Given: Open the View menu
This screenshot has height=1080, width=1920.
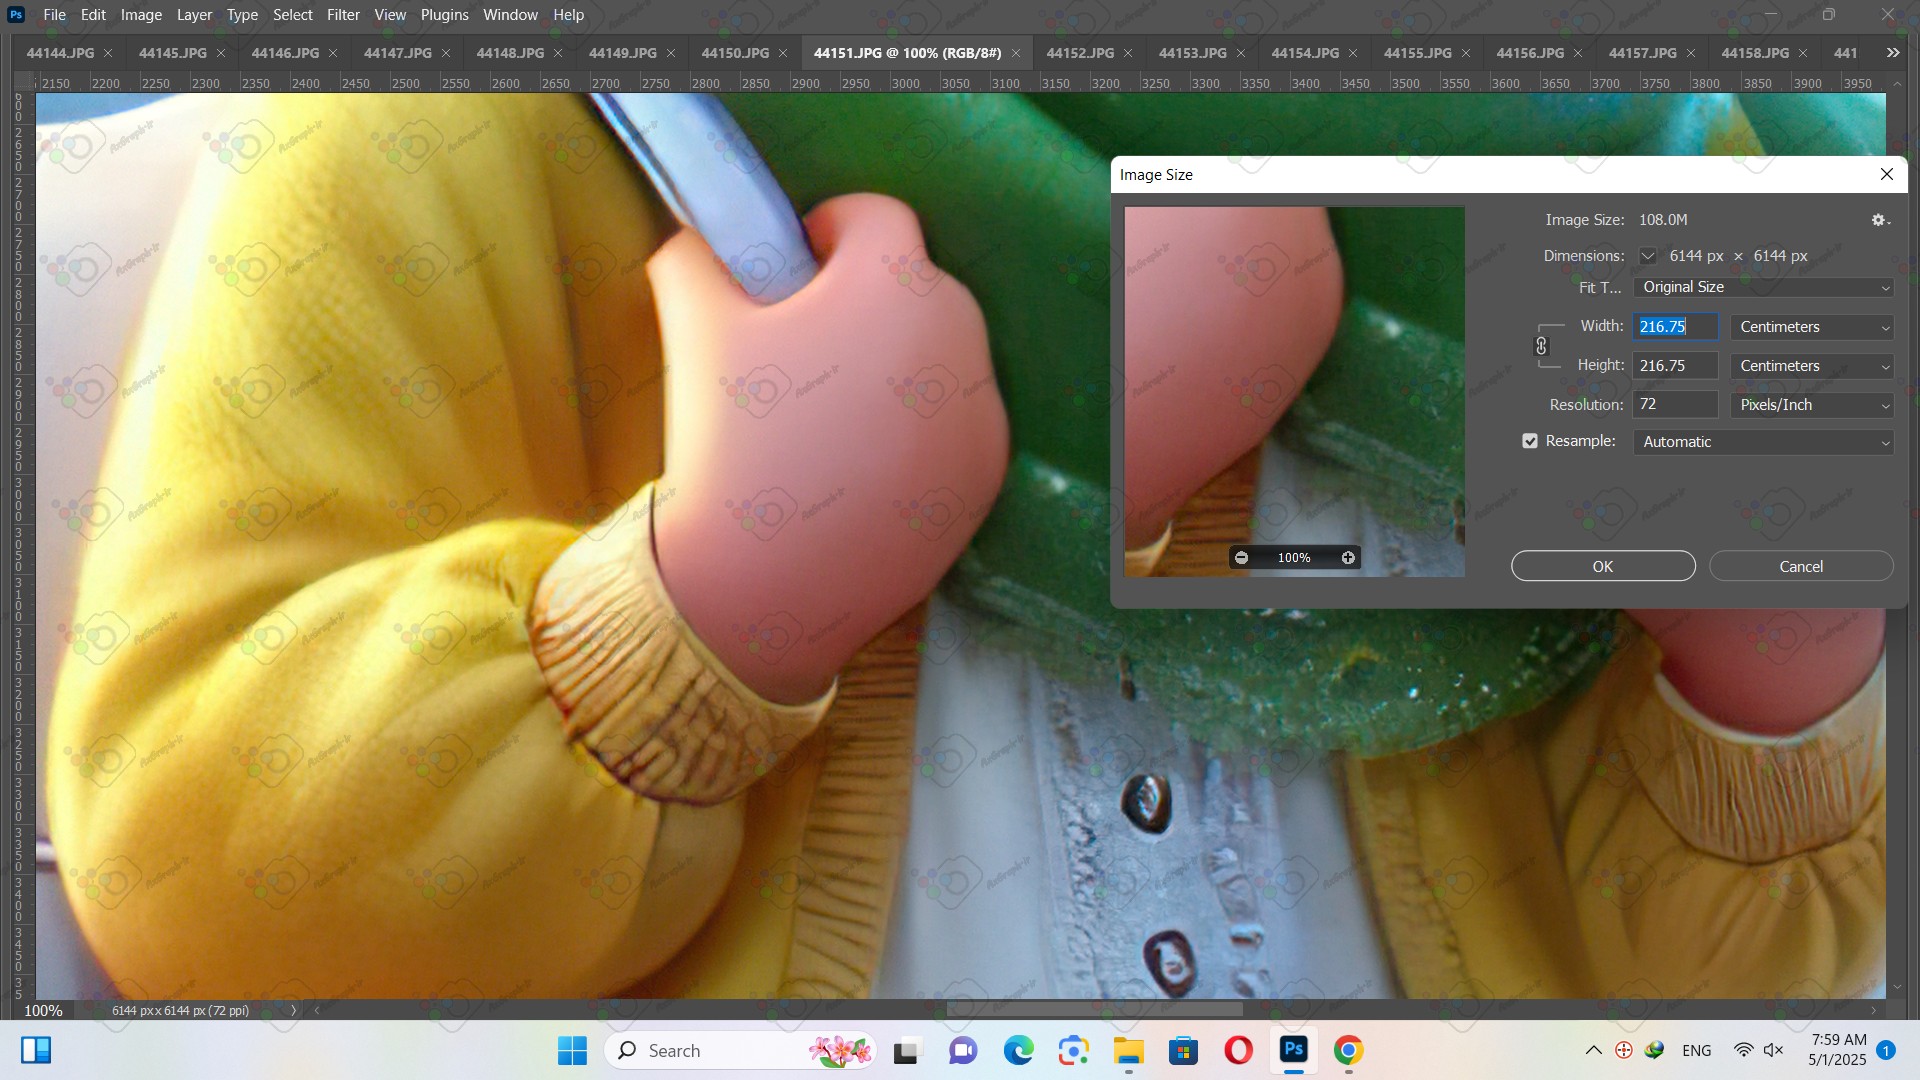Looking at the screenshot, I should (390, 15).
